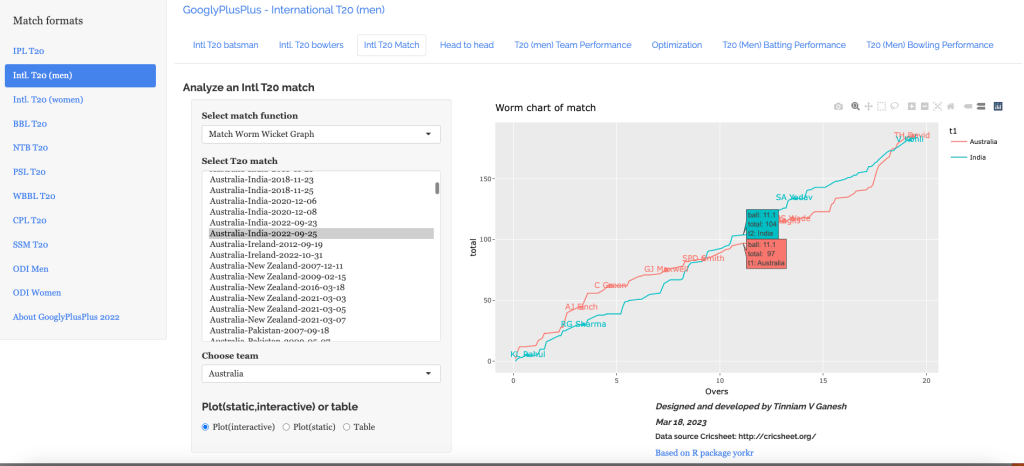Open the Select match function dropdown
Screen dimensions: 1024x466
321,134
